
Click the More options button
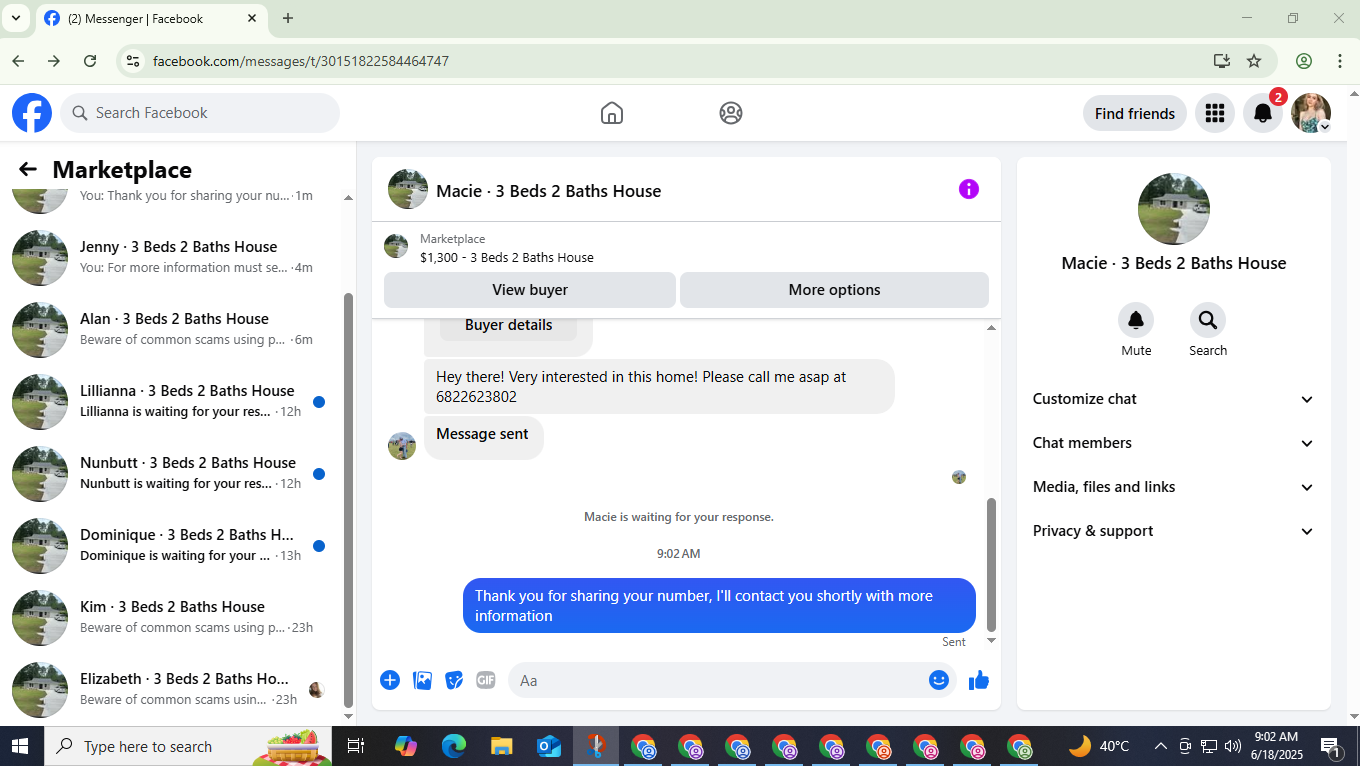tap(834, 290)
